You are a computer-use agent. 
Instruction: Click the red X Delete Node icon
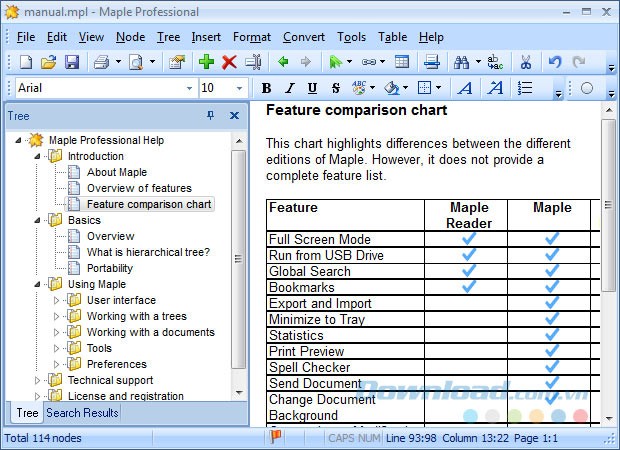[229, 62]
